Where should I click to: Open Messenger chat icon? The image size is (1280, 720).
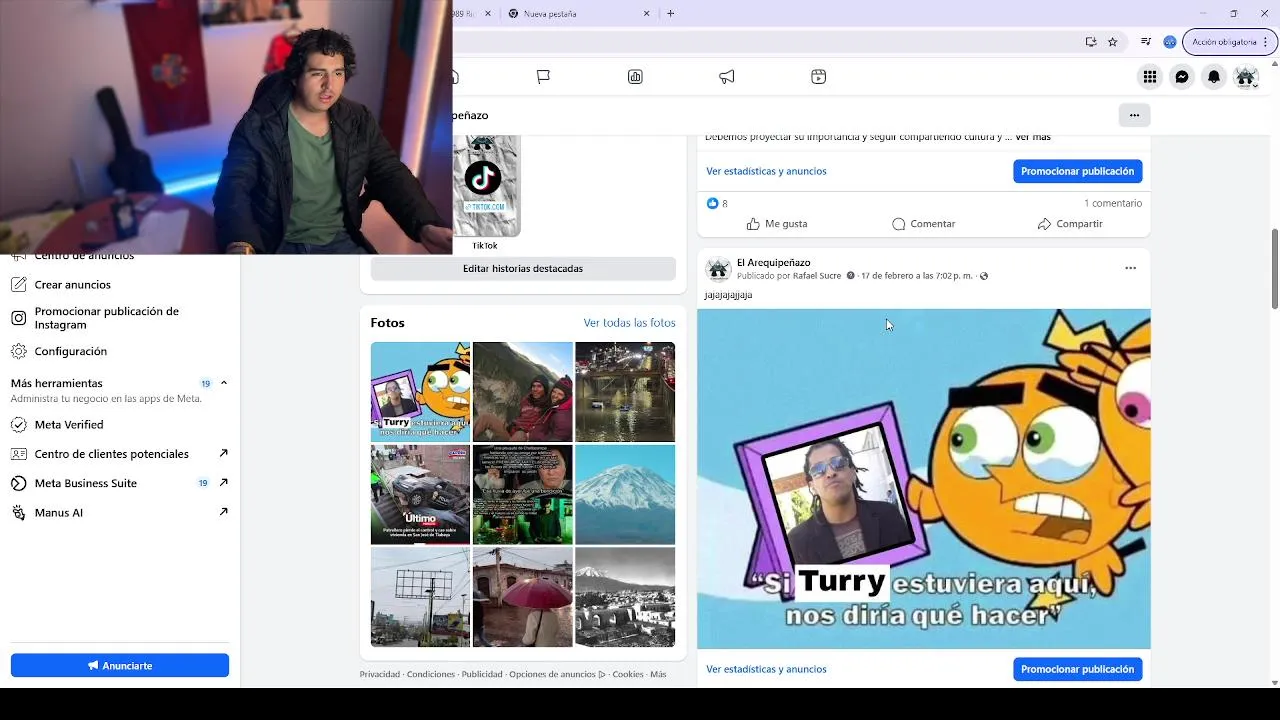(1182, 77)
